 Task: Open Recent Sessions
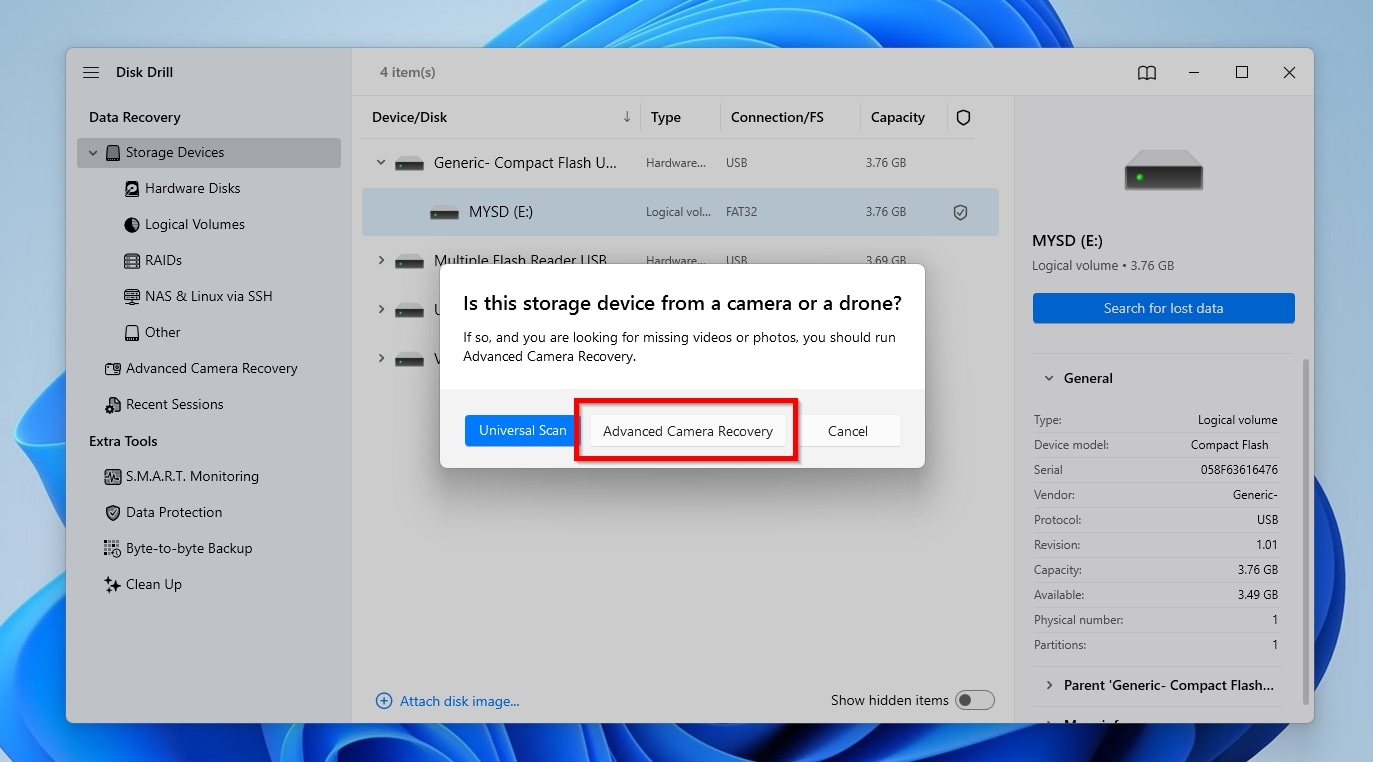[x=174, y=404]
